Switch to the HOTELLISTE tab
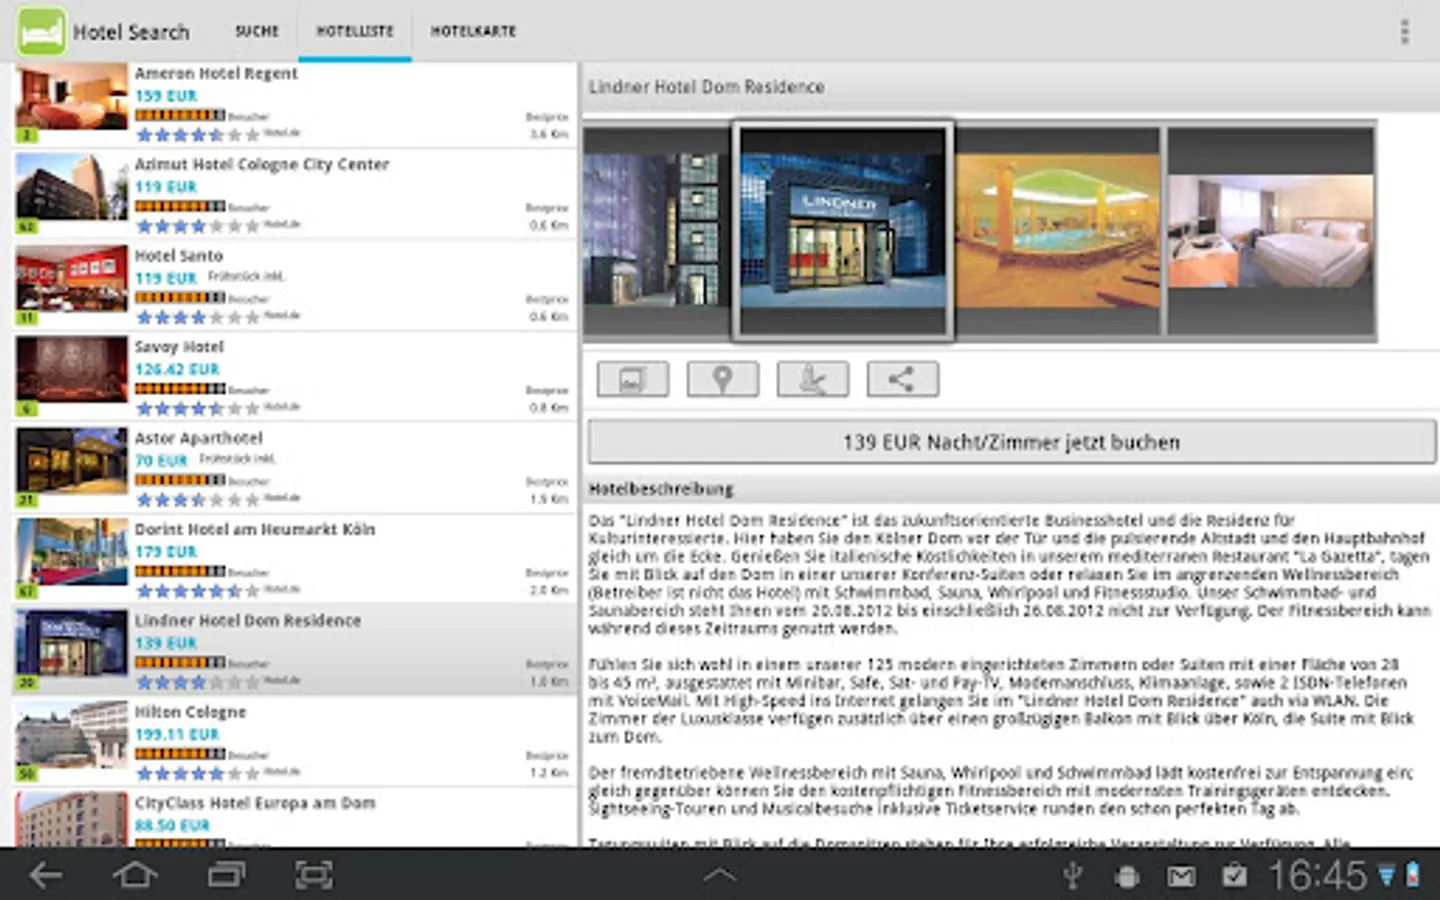This screenshot has width=1440, height=900. pos(355,31)
